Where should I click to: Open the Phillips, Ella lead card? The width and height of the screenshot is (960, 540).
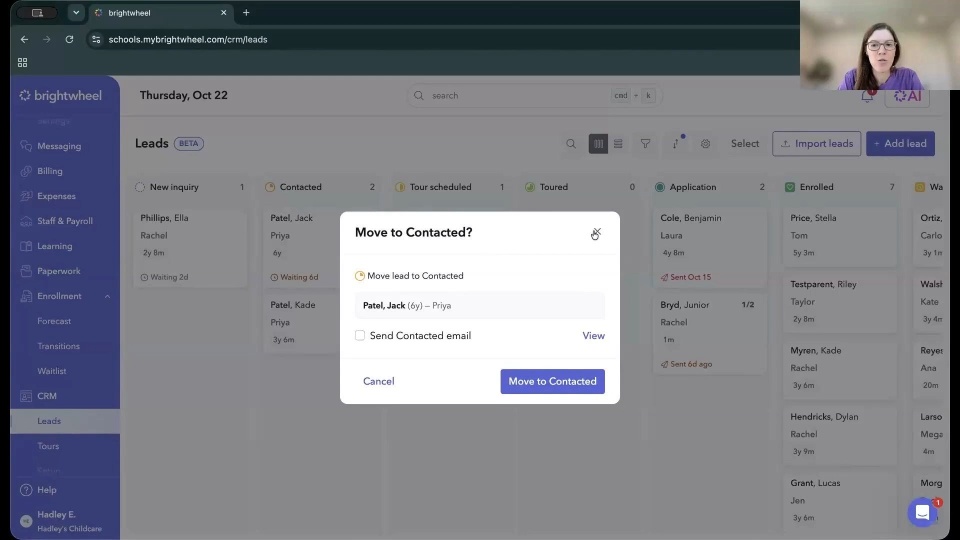[x=190, y=247]
